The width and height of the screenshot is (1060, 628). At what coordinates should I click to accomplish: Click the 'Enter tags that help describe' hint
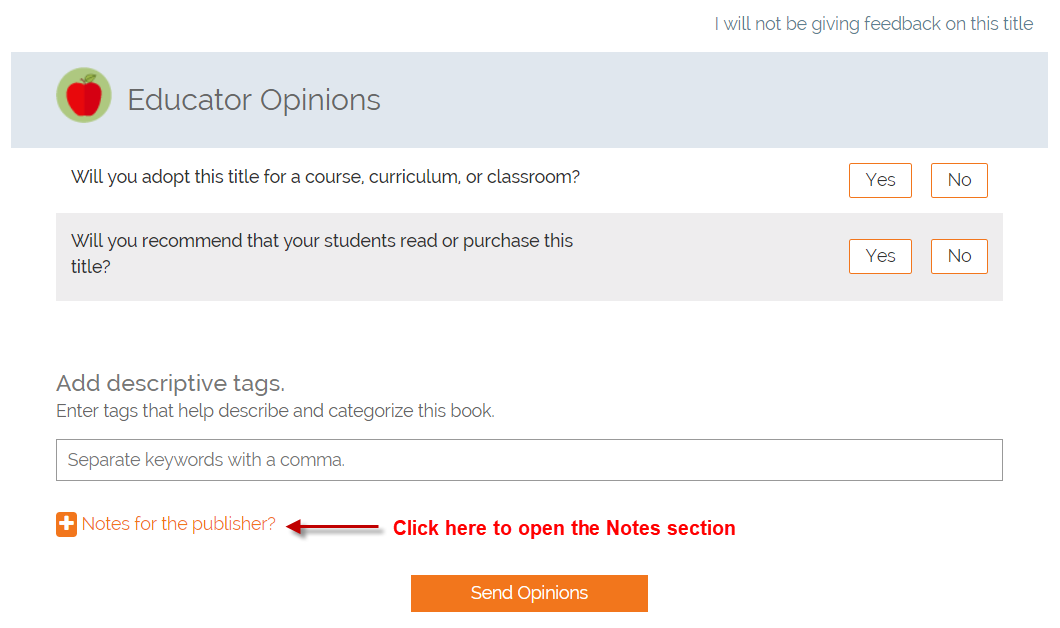pos(275,411)
